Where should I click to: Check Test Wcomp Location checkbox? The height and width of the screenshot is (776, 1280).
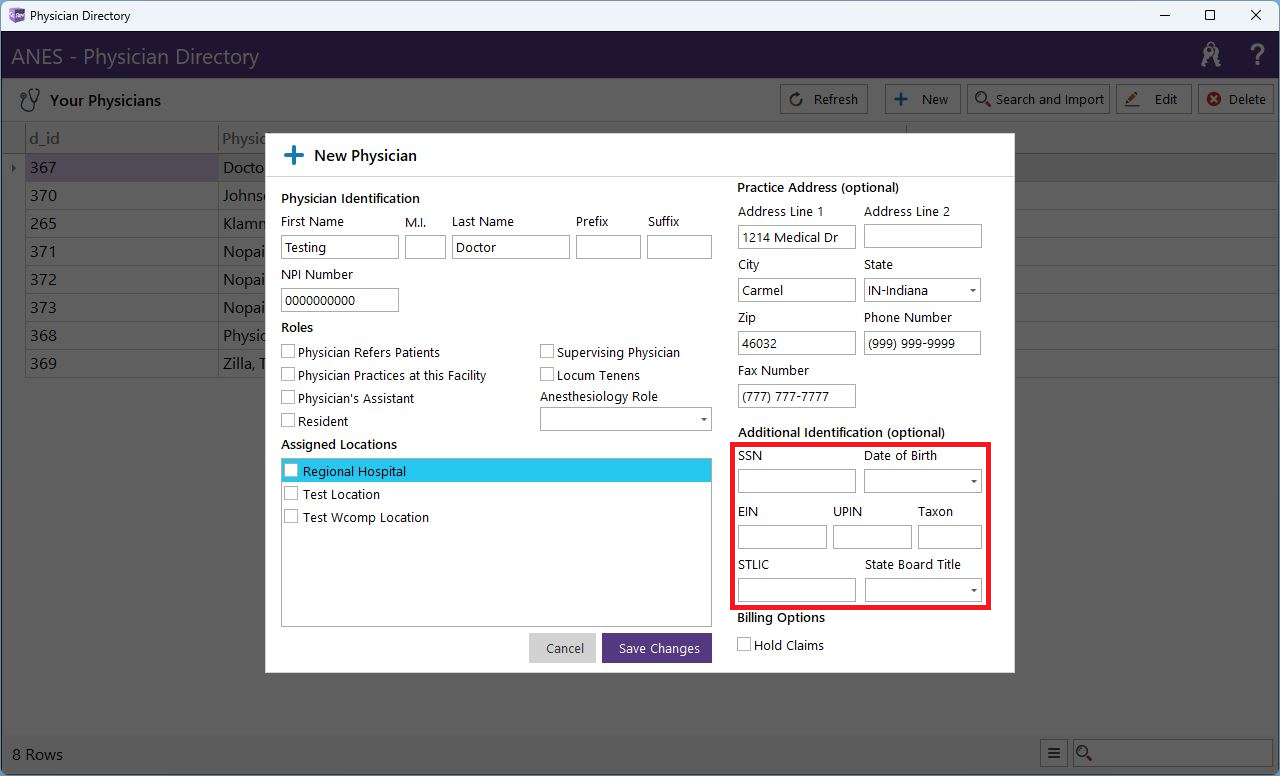tap(291, 516)
